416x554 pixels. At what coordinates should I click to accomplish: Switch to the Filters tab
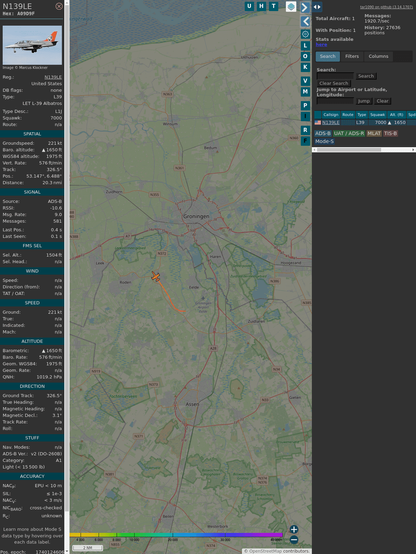(352, 57)
